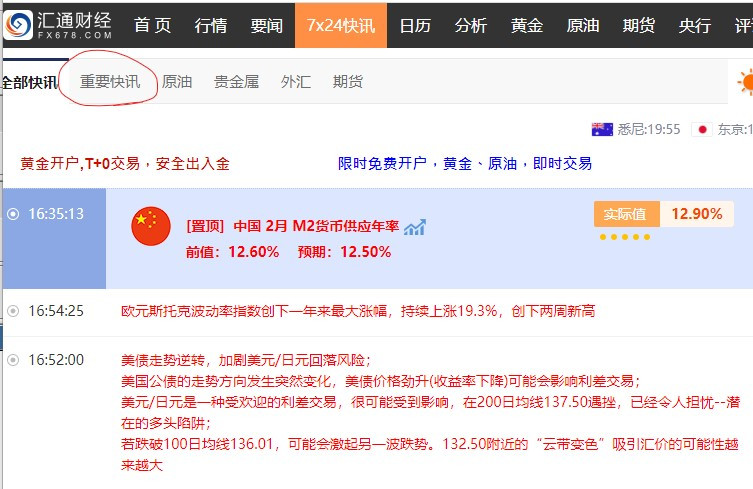Click the Japanese flag beside 东京 time
The height and width of the screenshot is (489, 753).
pos(702,129)
